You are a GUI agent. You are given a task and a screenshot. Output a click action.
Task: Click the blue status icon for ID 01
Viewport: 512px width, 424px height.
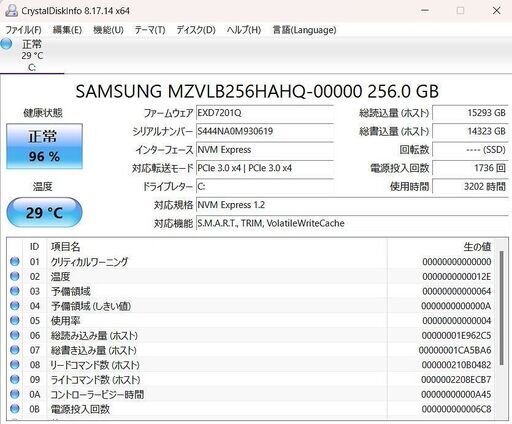point(15,262)
